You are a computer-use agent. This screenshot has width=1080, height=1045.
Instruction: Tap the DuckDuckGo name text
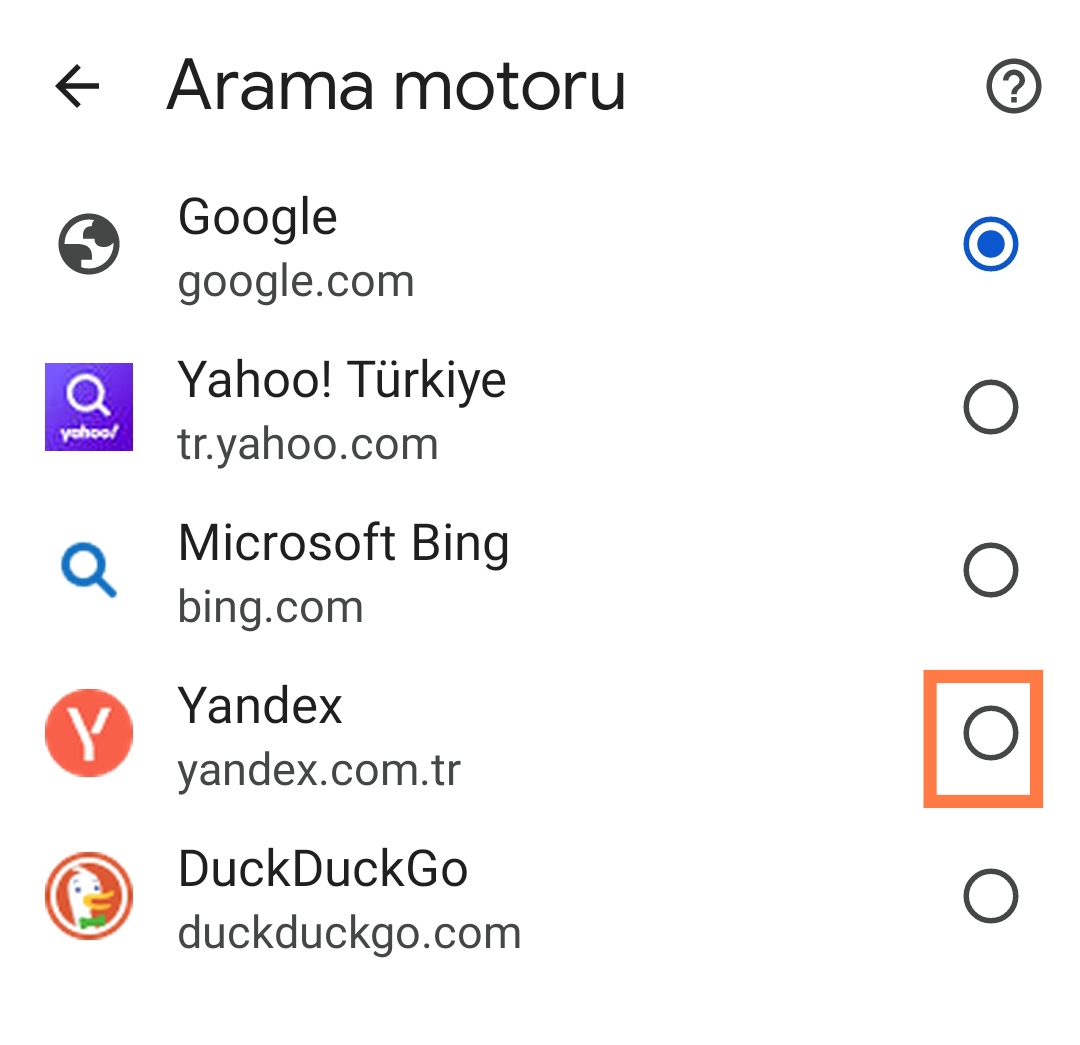coord(322,869)
